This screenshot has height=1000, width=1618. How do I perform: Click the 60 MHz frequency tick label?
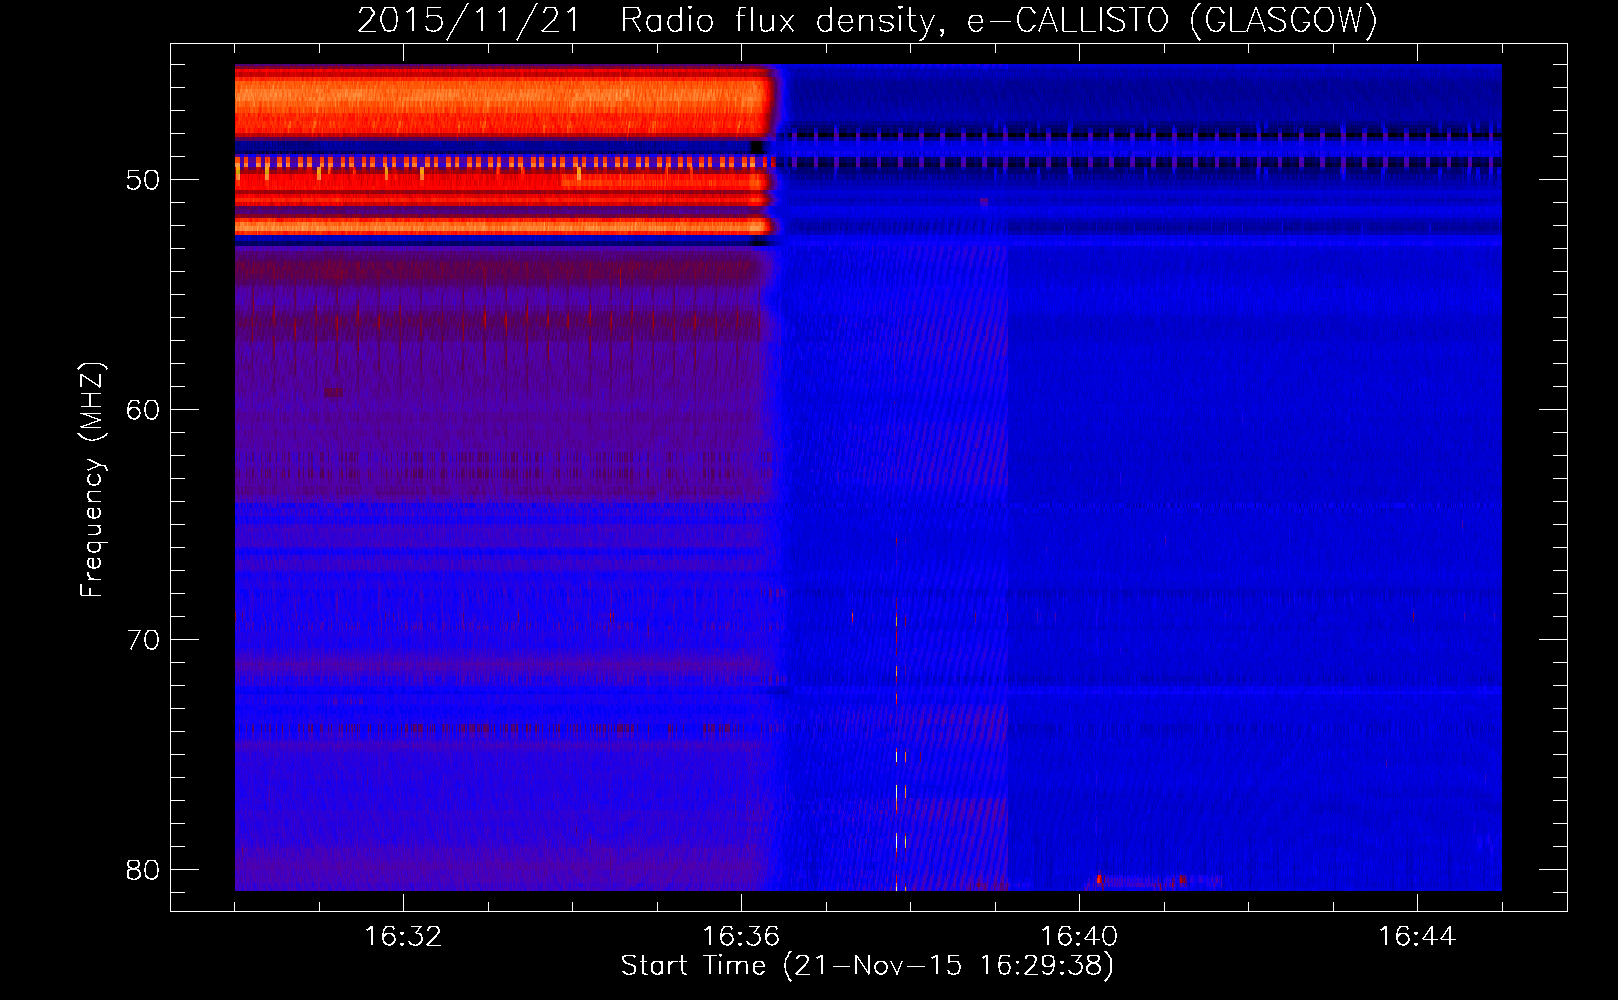[x=143, y=410]
